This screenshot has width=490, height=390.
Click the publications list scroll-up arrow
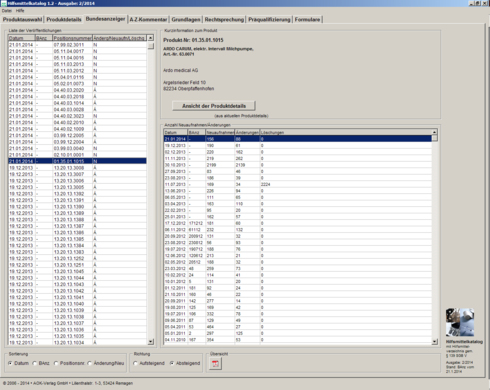[150, 38]
